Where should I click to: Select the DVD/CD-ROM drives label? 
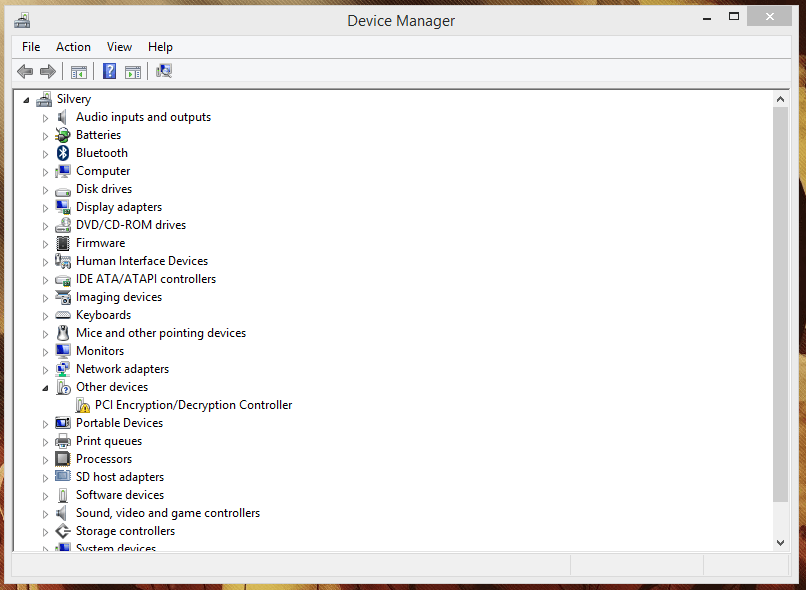[131, 225]
